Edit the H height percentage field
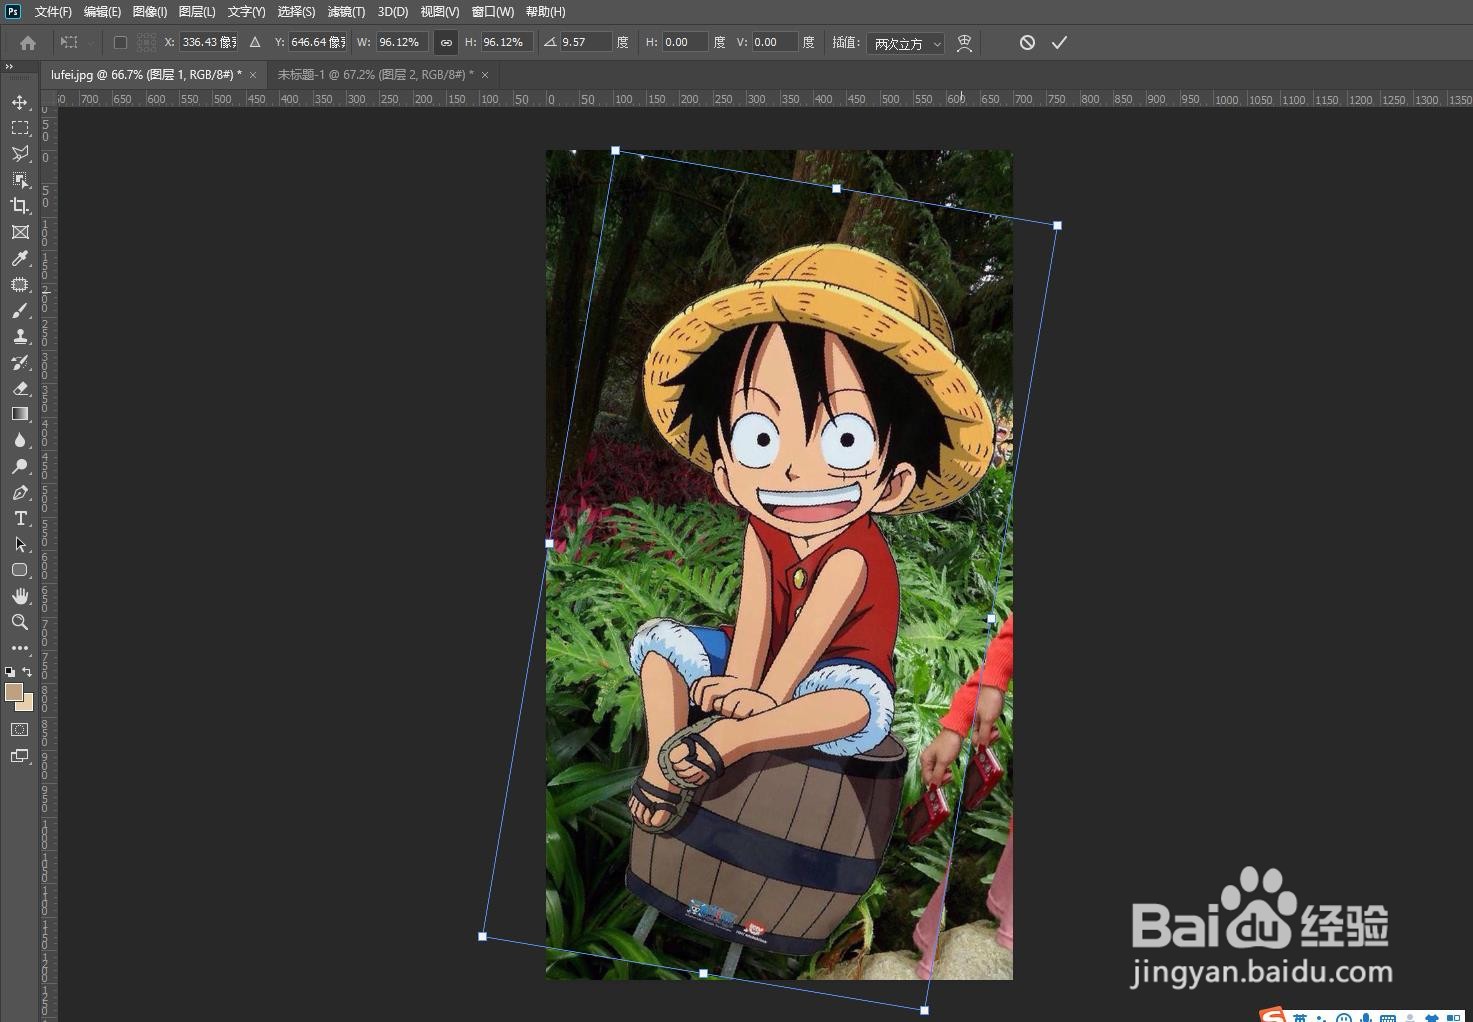This screenshot has height=1022, width=1473. point(506,42)
